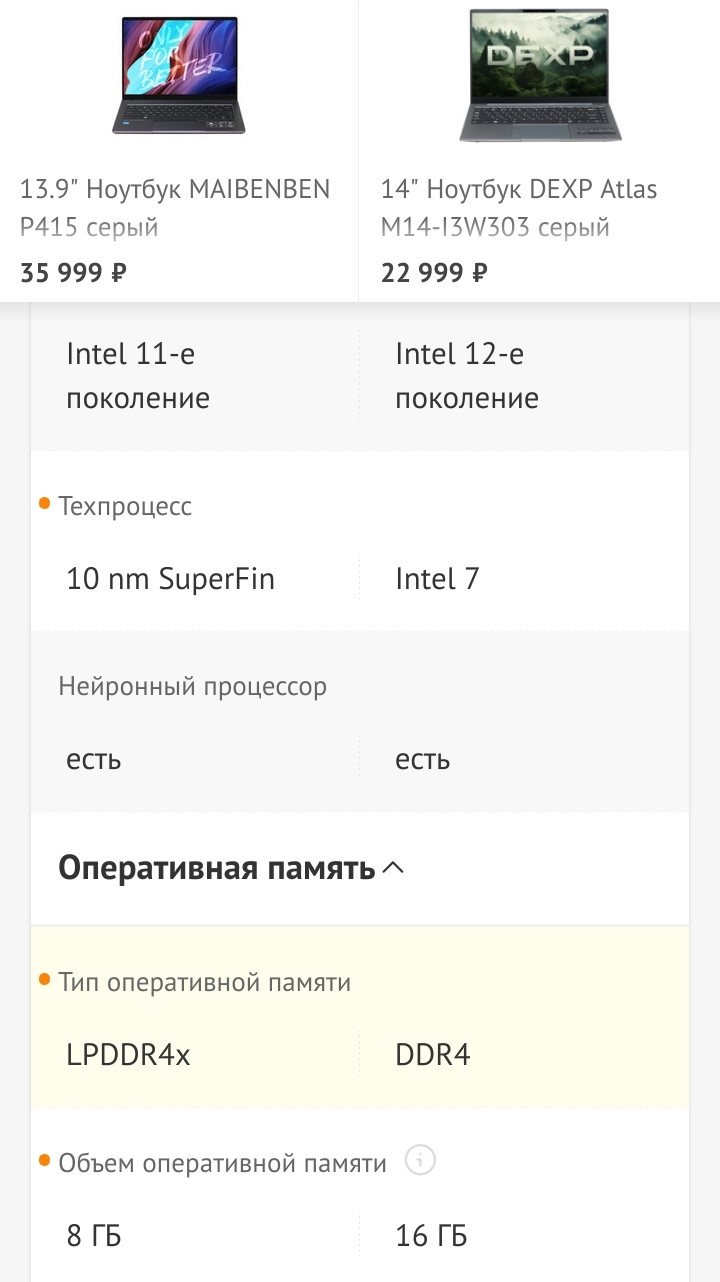Open the info icon beside Объем оперативной памяти
Screen dimensions: 720x1282
421,1162
